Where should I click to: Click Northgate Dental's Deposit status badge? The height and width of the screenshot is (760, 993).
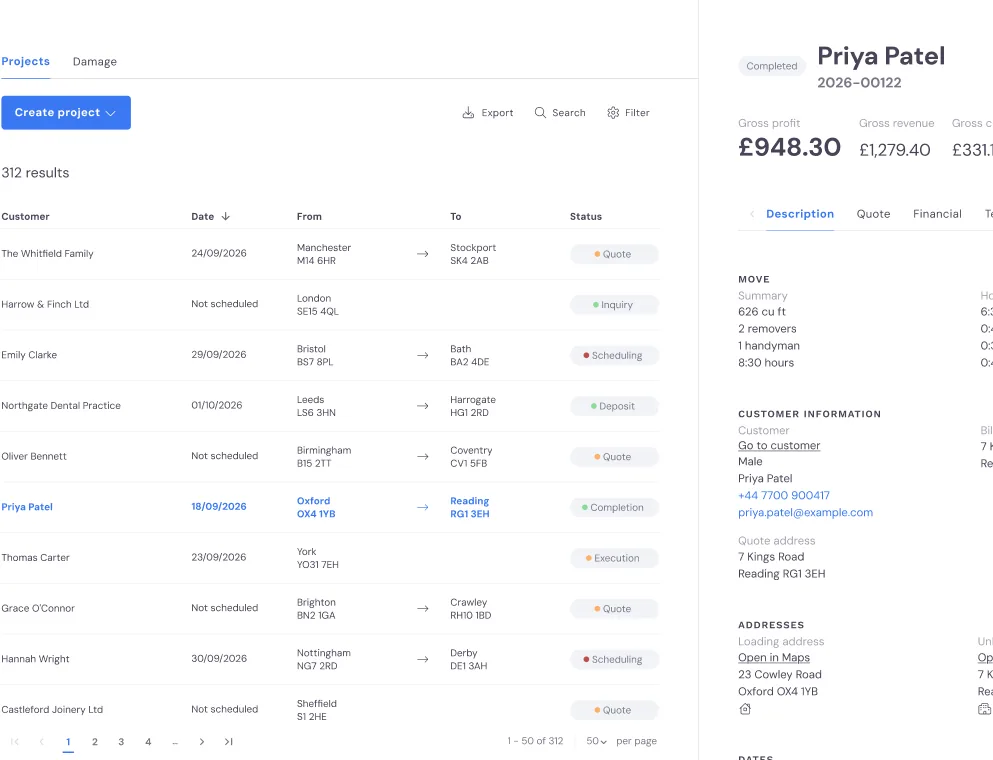[614, 406]
